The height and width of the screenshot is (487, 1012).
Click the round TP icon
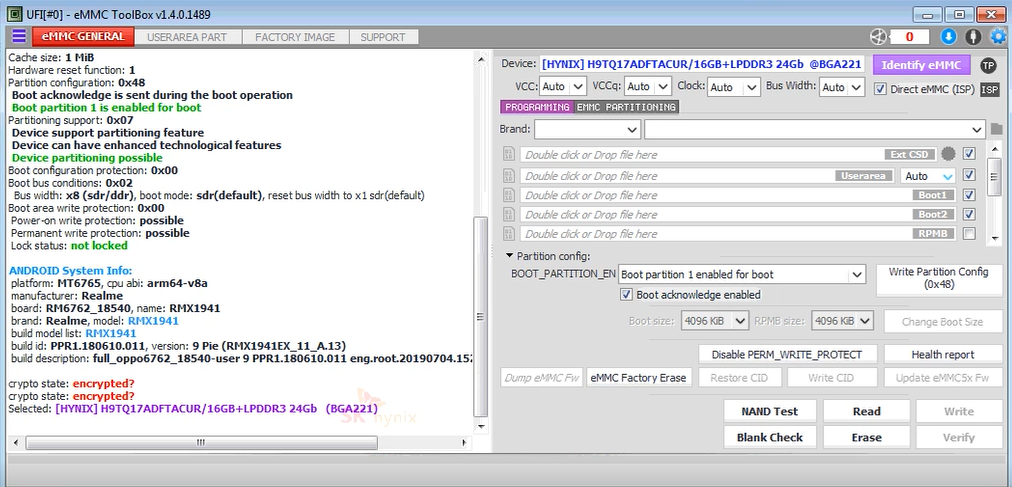988,65
